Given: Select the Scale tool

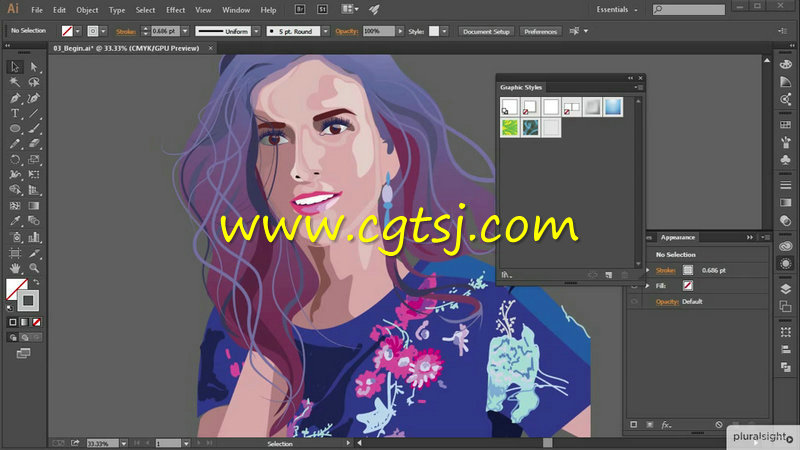Looking at the screenshot, I should 34,160.
